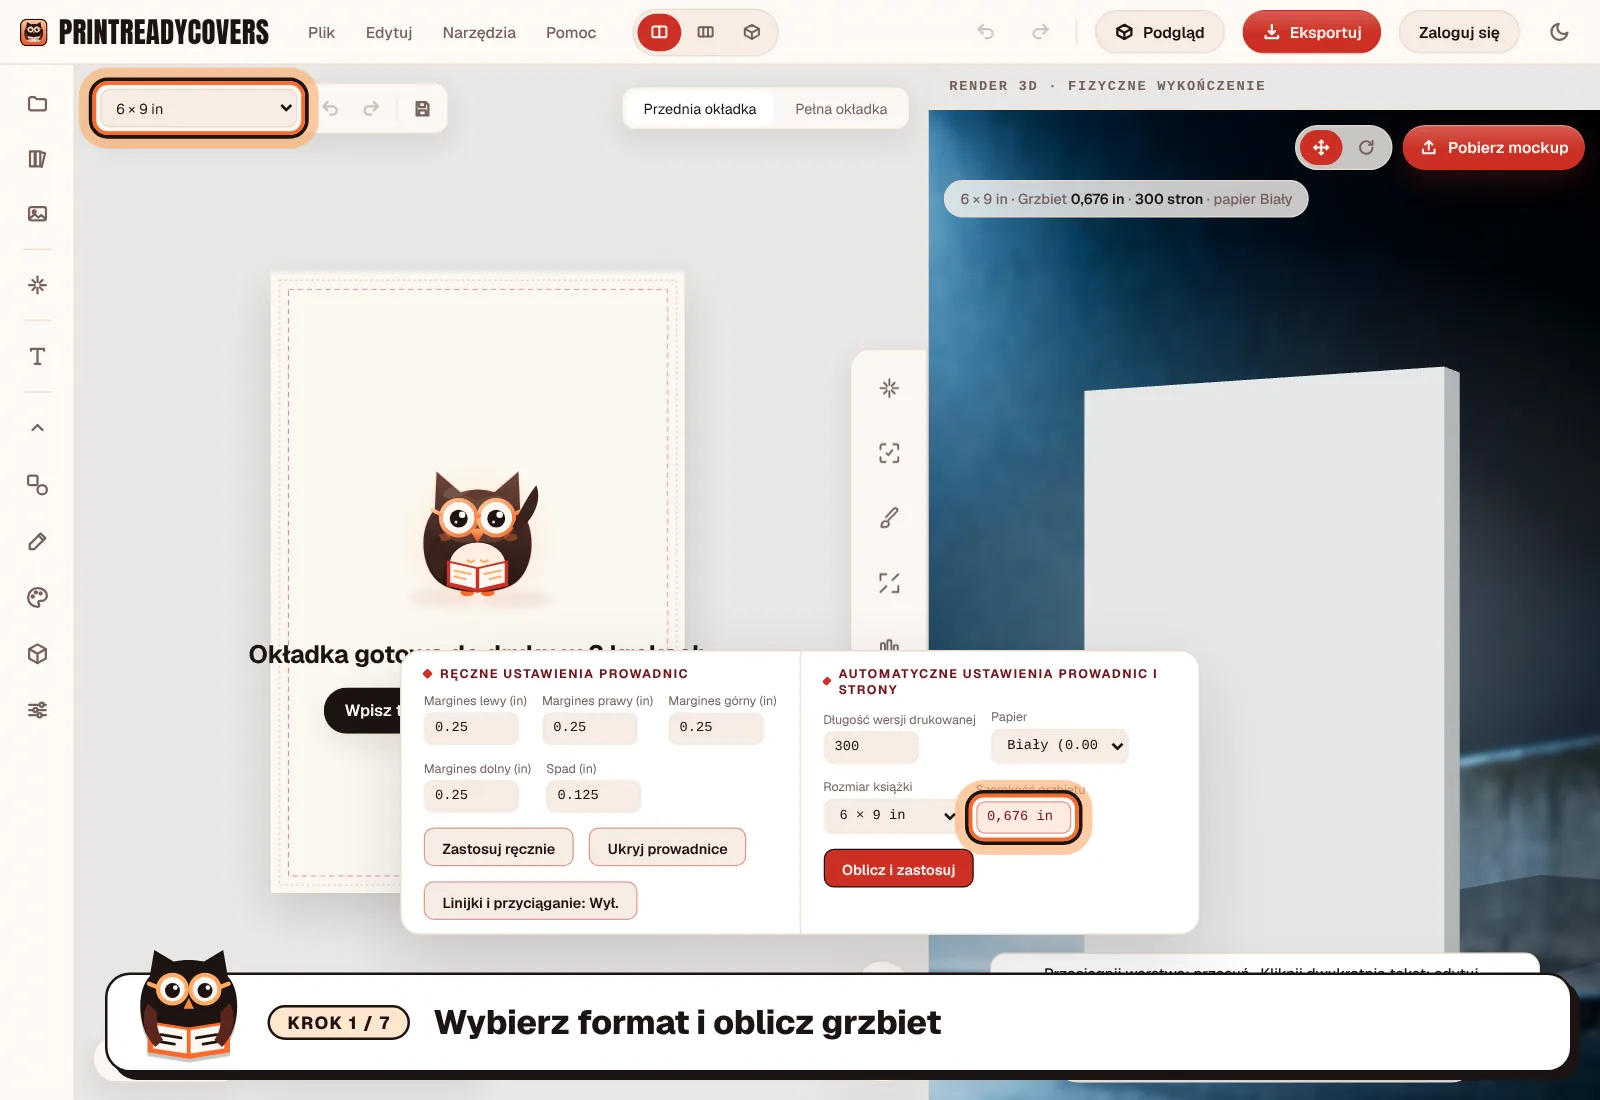Enable move mode in 3D render
Viewport: 1600px width, 1100px height.
click(1321, 148)
